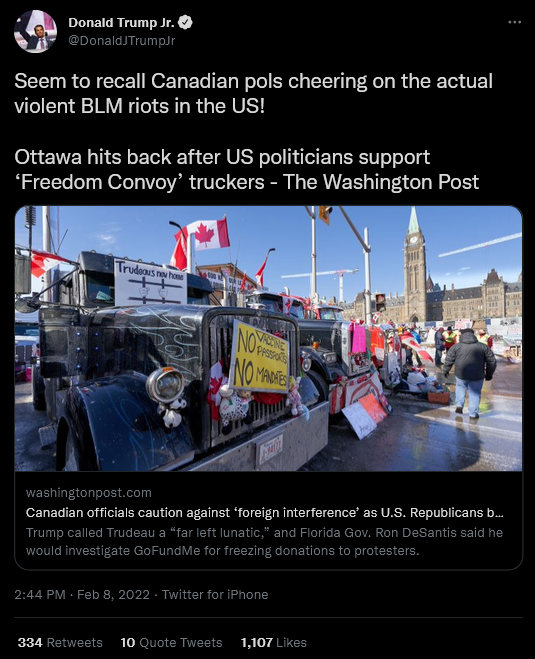The image size is (535, 659).
Task: Click the 2:44 PM timestamp
Action: coord(40,595)
